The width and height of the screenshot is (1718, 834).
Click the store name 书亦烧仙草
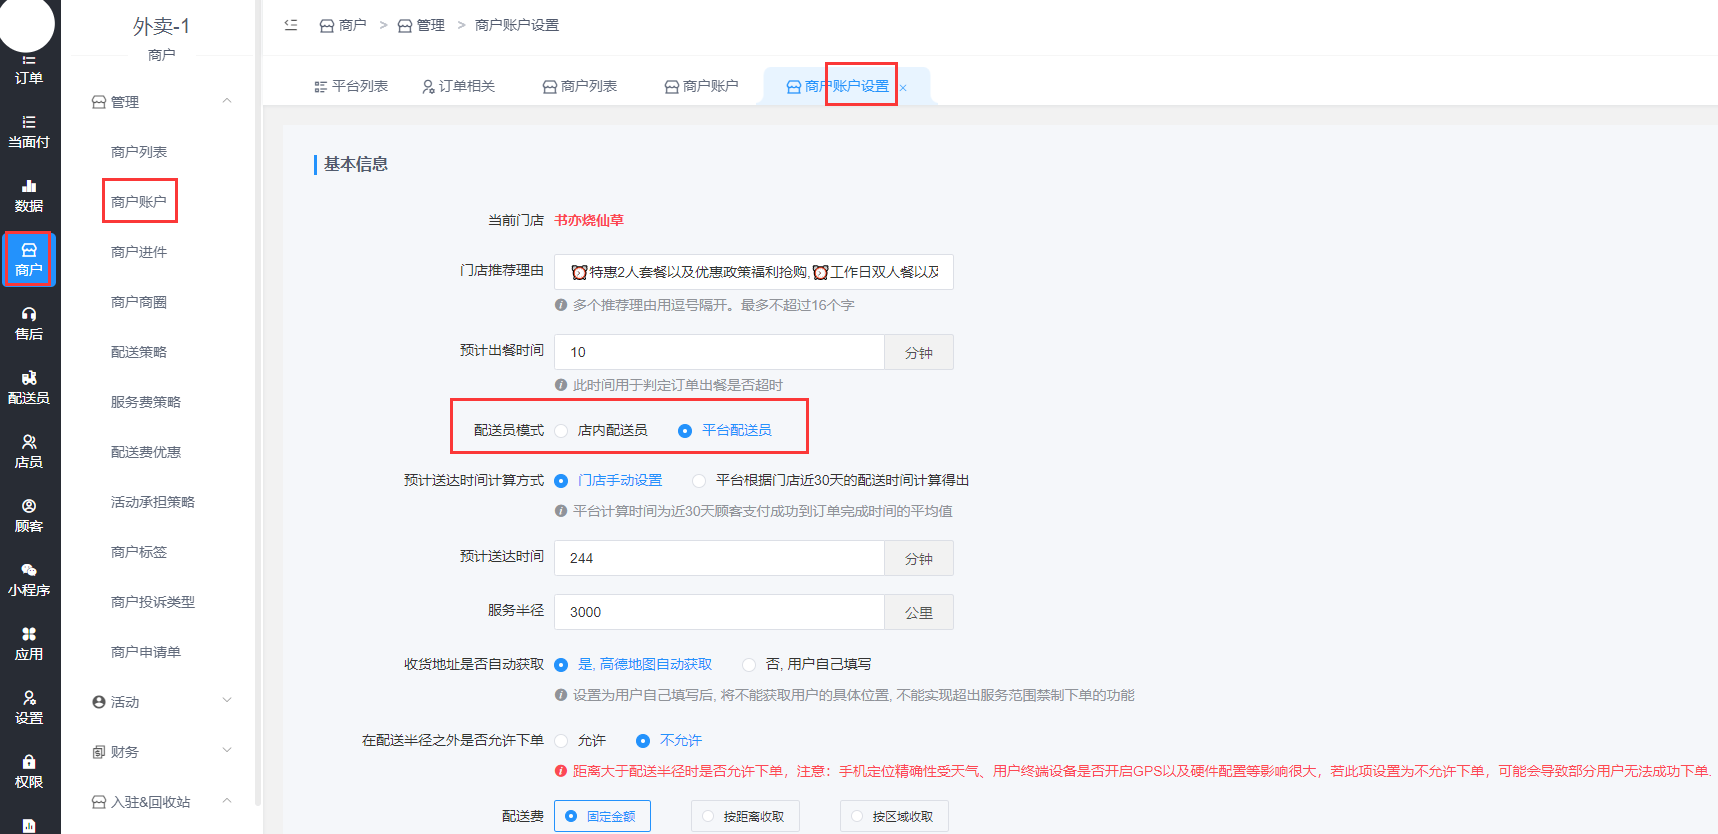(x=589, y=220)
